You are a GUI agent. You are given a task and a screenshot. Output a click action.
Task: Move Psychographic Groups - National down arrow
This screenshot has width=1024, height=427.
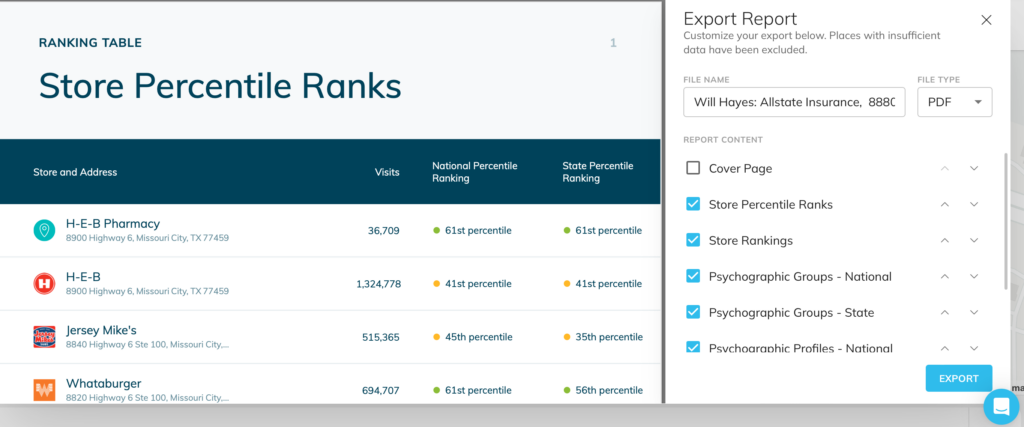pos(974,276)
